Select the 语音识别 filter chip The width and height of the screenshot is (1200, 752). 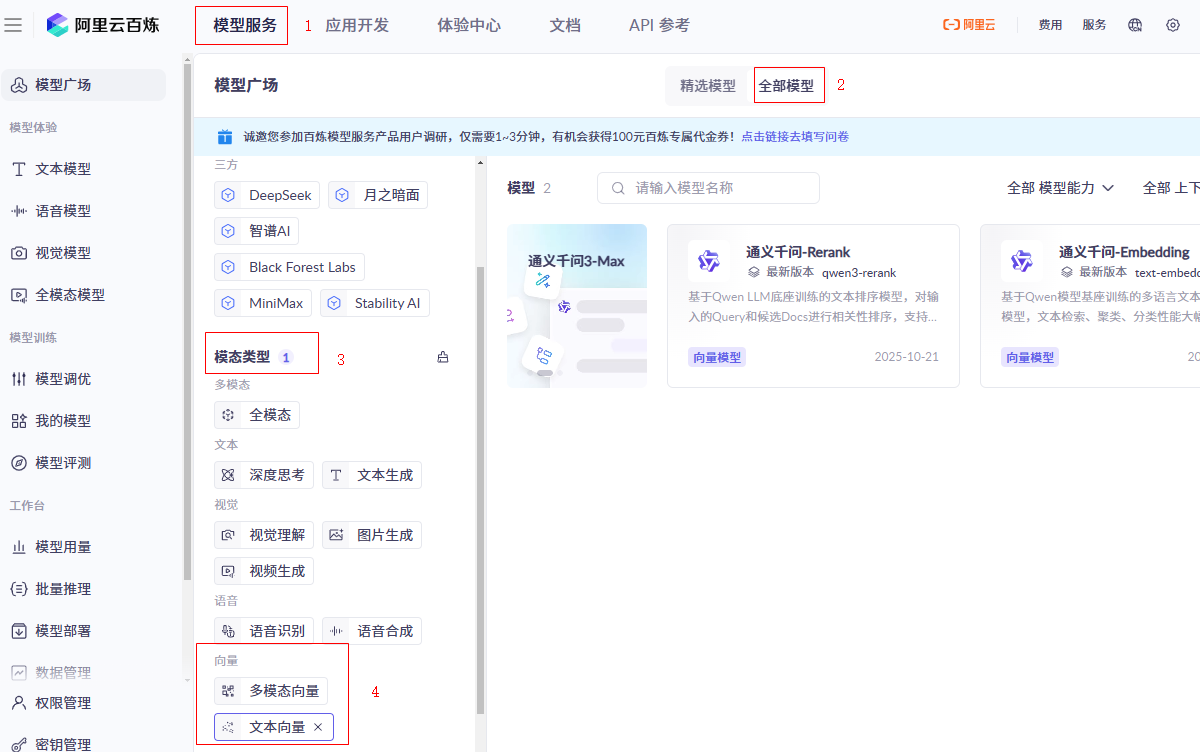(264, 631)
